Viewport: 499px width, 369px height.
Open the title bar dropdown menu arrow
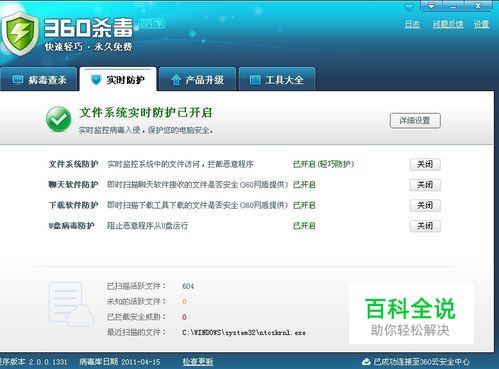431,6
